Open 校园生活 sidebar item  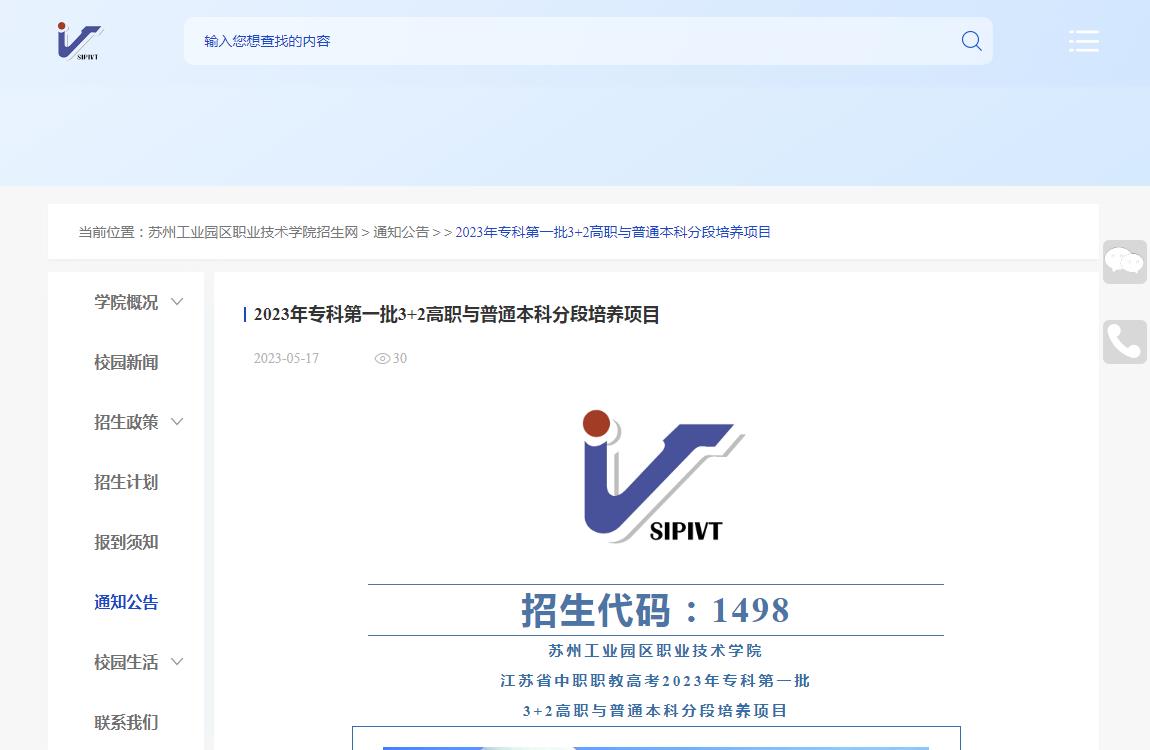pyautogui.click(x=126, y=663)
